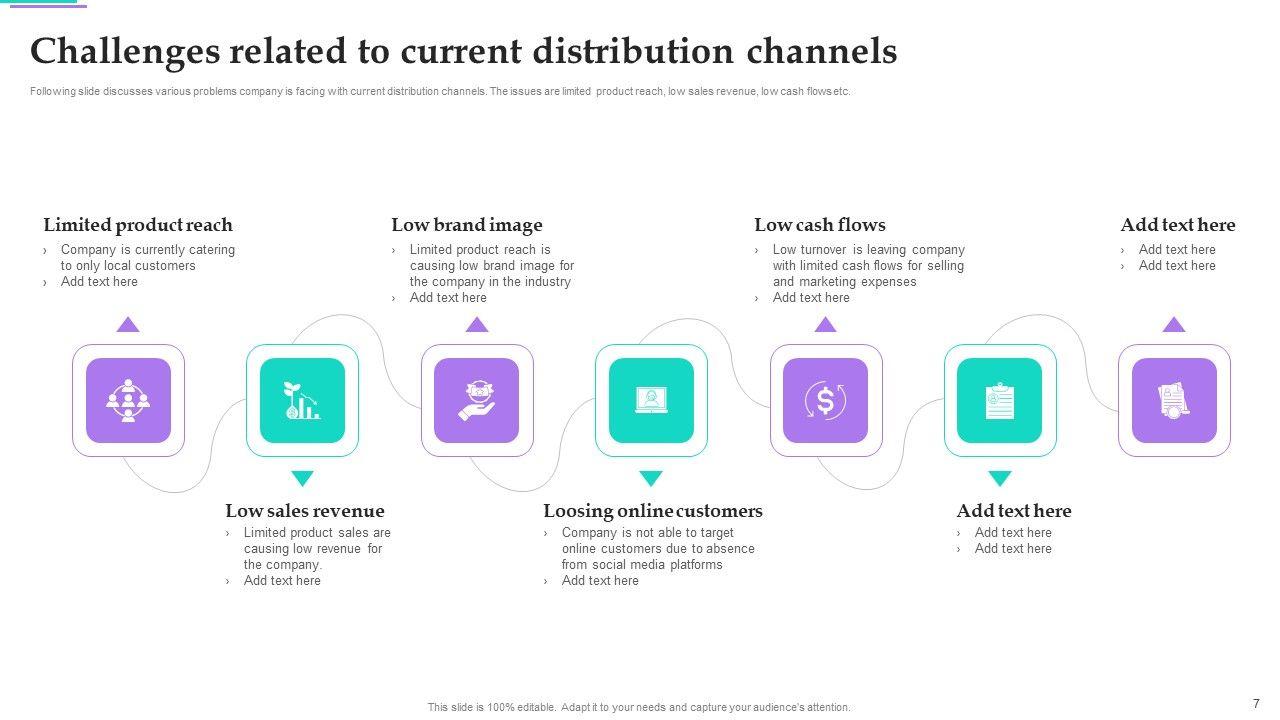Click the top-right 'Add text here' heading
This screenshot has width=1280, height=720.
click(x=1178, y=225)
